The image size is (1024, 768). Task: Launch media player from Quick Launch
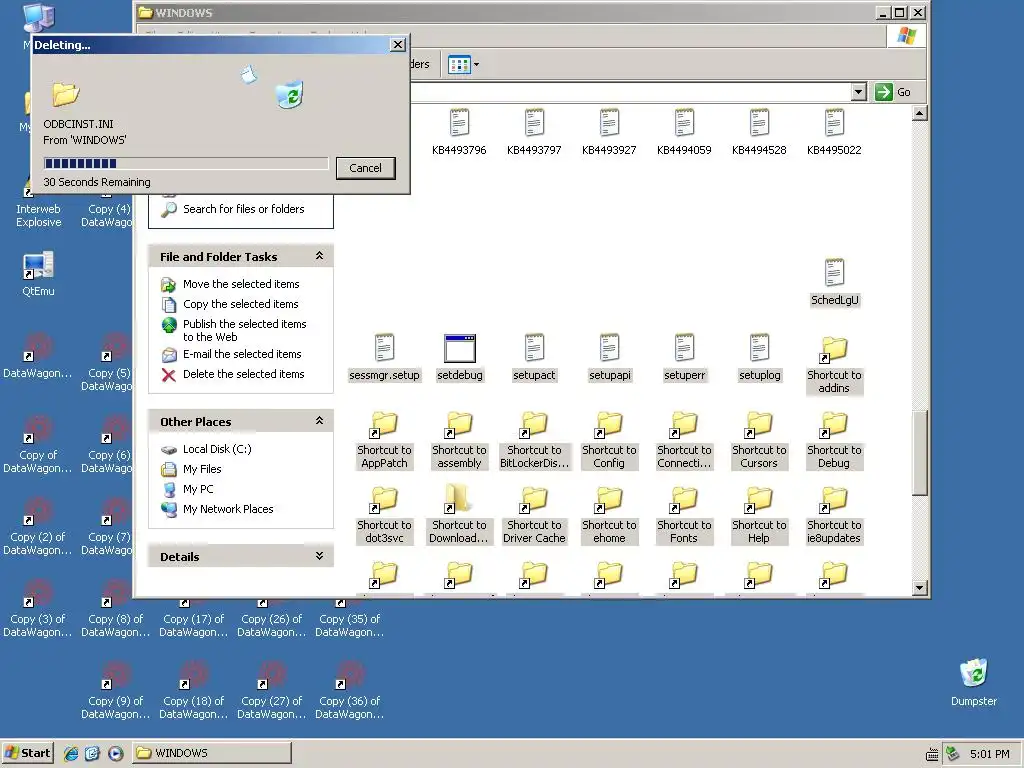[116, 753]
